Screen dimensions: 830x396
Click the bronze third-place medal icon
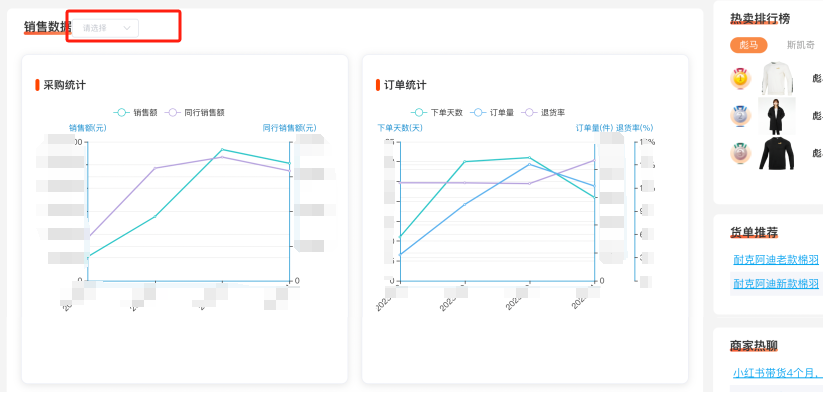[741, 153]
